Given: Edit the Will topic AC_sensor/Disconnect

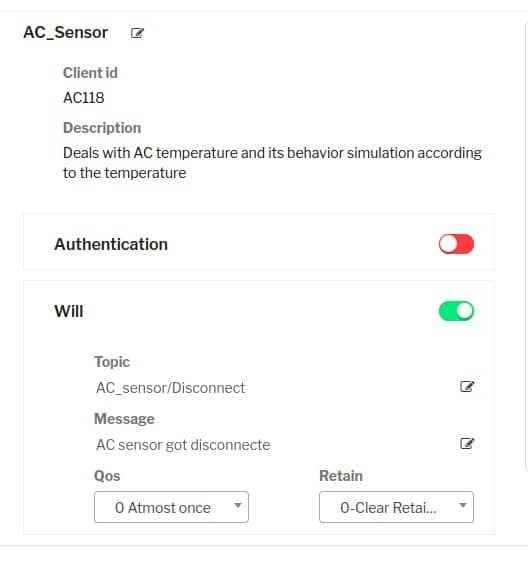Looking at the screenshot, I should coord(467,386).
